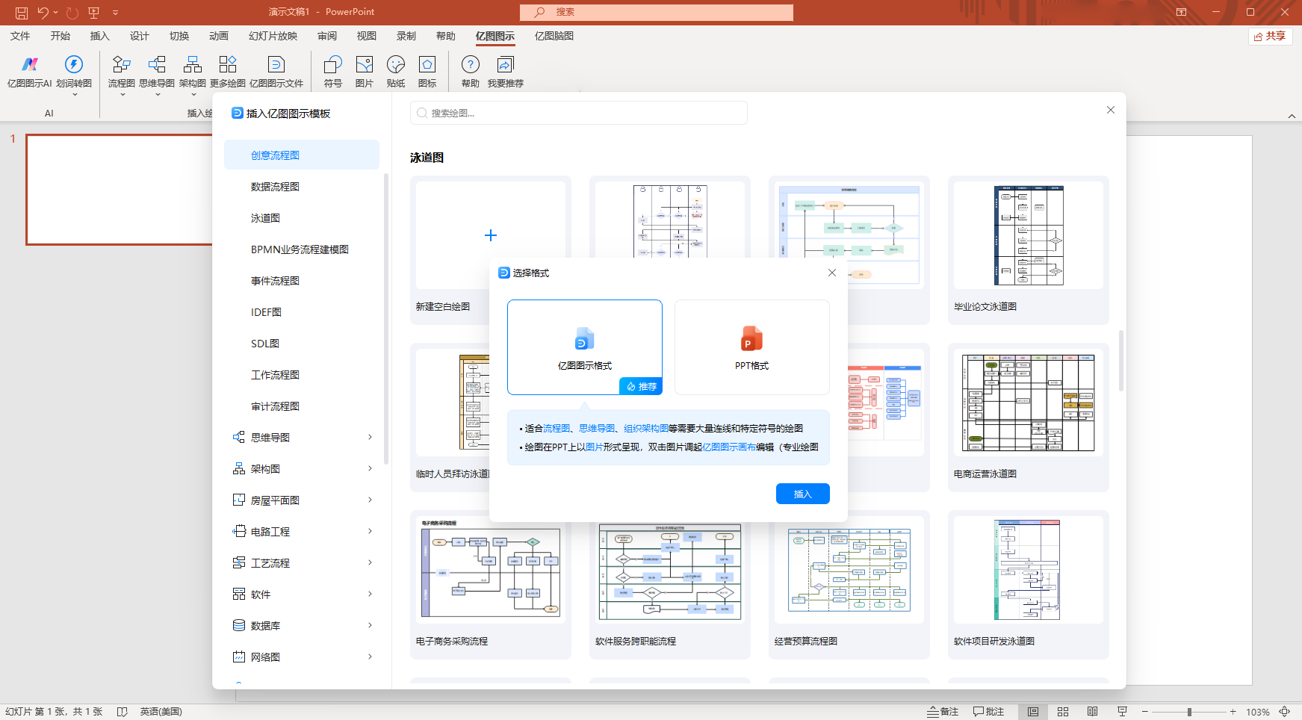Switch to the 亿图脑图 ribbon tab
The width and height of the screenshot is (1302, 720).
(x=554, y=36)
